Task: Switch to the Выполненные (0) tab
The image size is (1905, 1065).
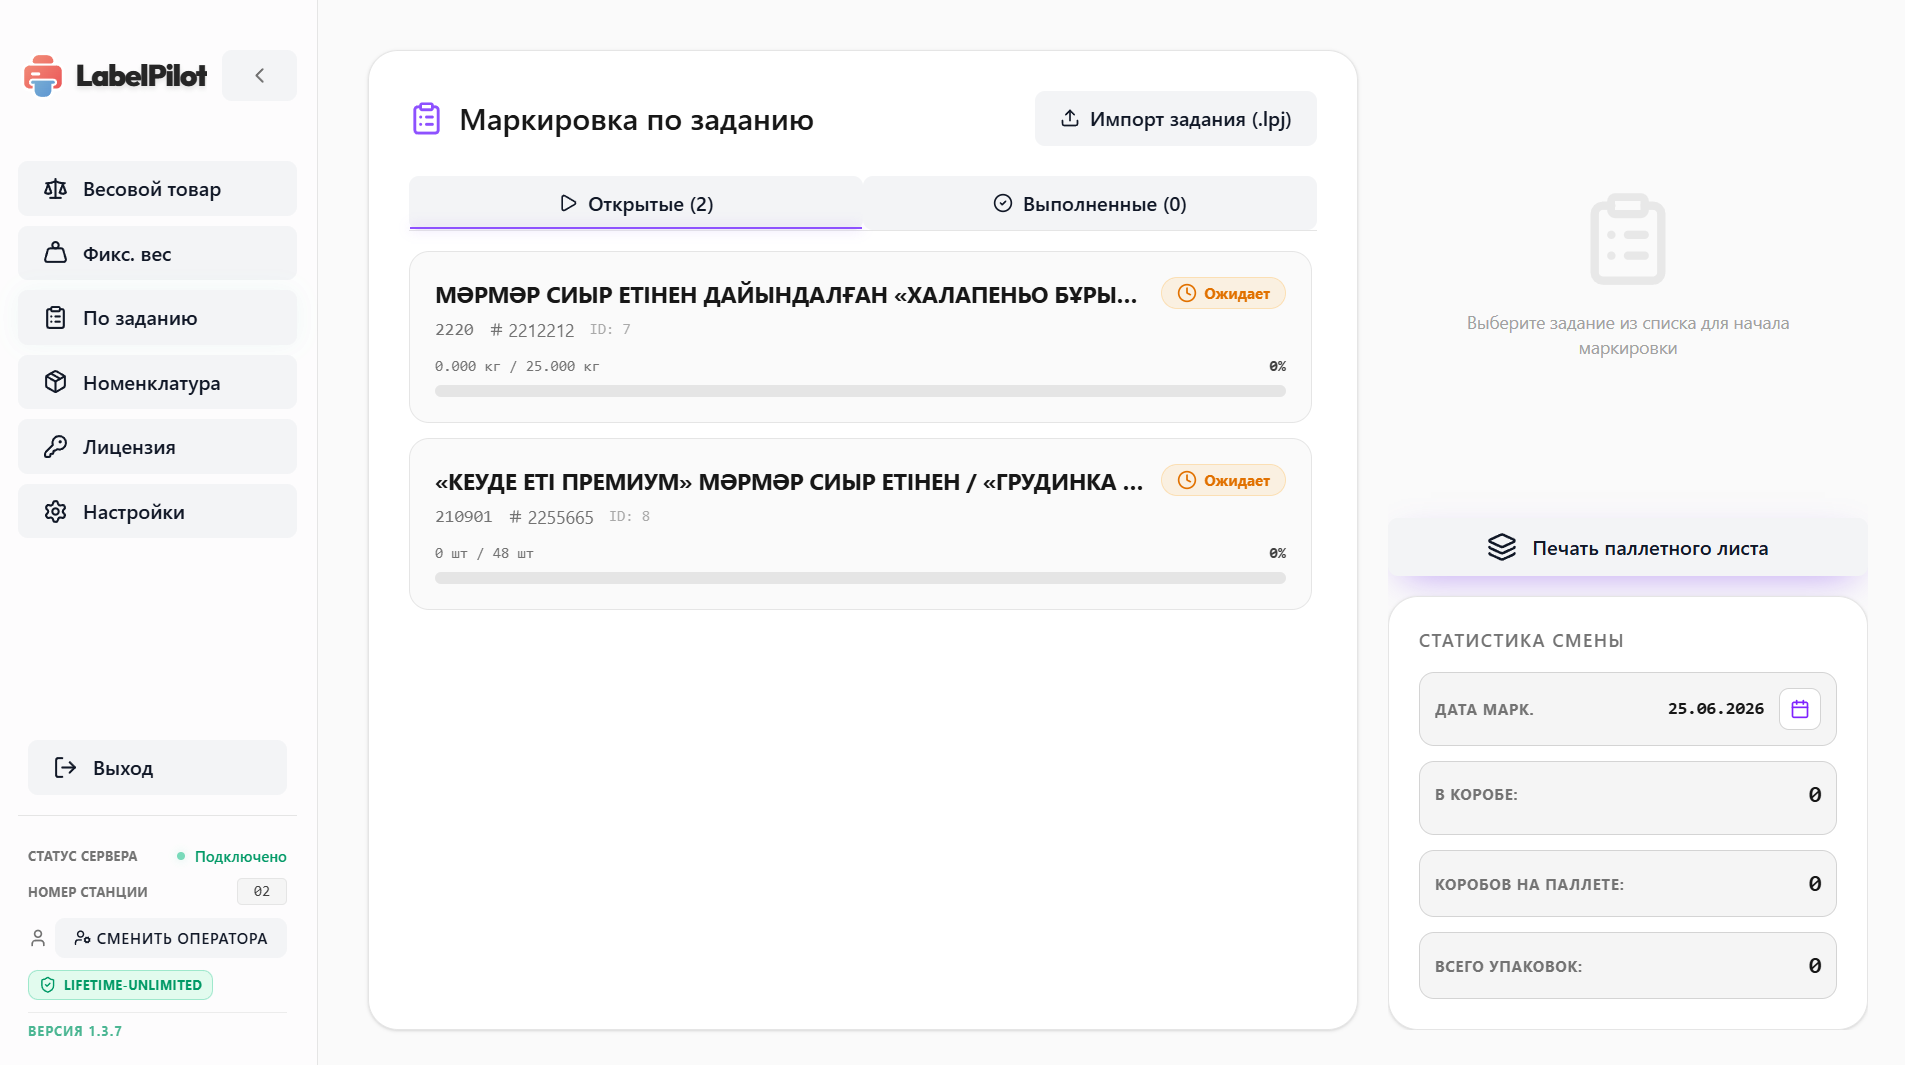Action: coord(1090,204)
